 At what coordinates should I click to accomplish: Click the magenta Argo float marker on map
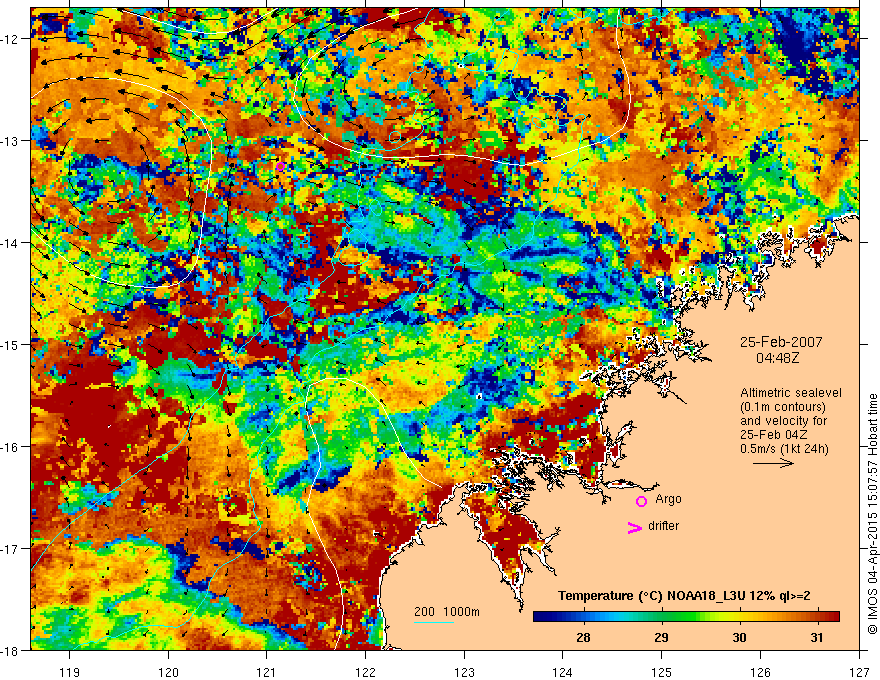[x=280, y=166]
